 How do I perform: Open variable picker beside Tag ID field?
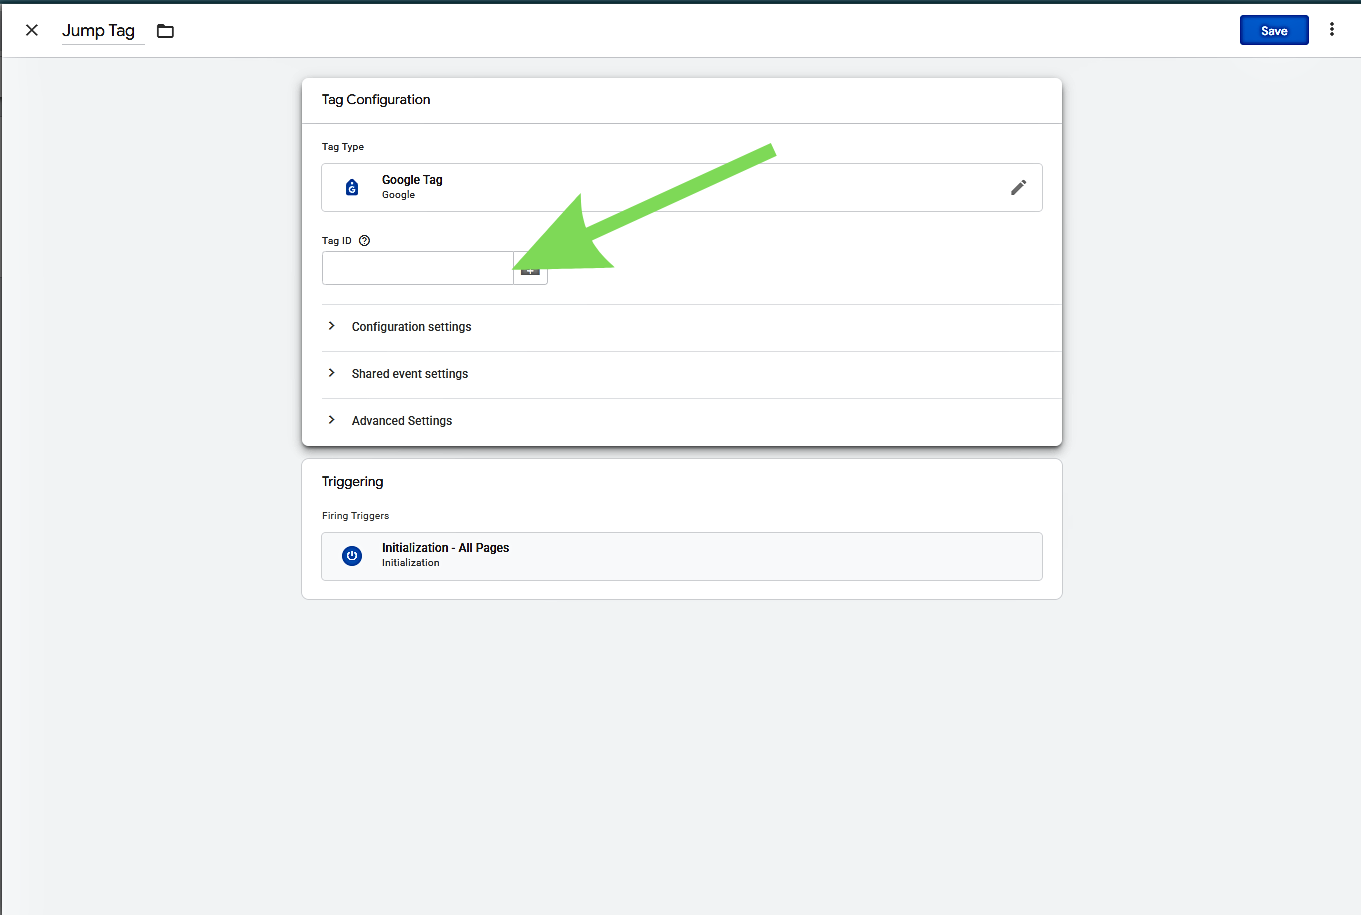(x=531, y=273)
